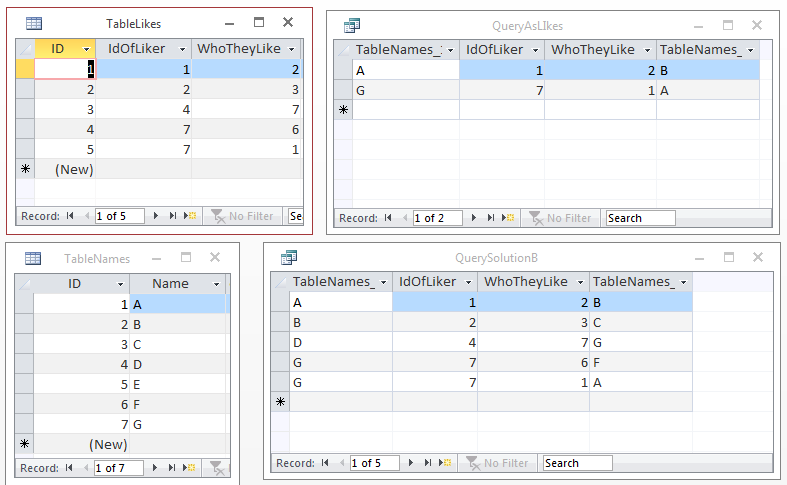Click Search box in QueryAsLikes
This screenshot has width=787, height=485.
(x=640, y=218)
